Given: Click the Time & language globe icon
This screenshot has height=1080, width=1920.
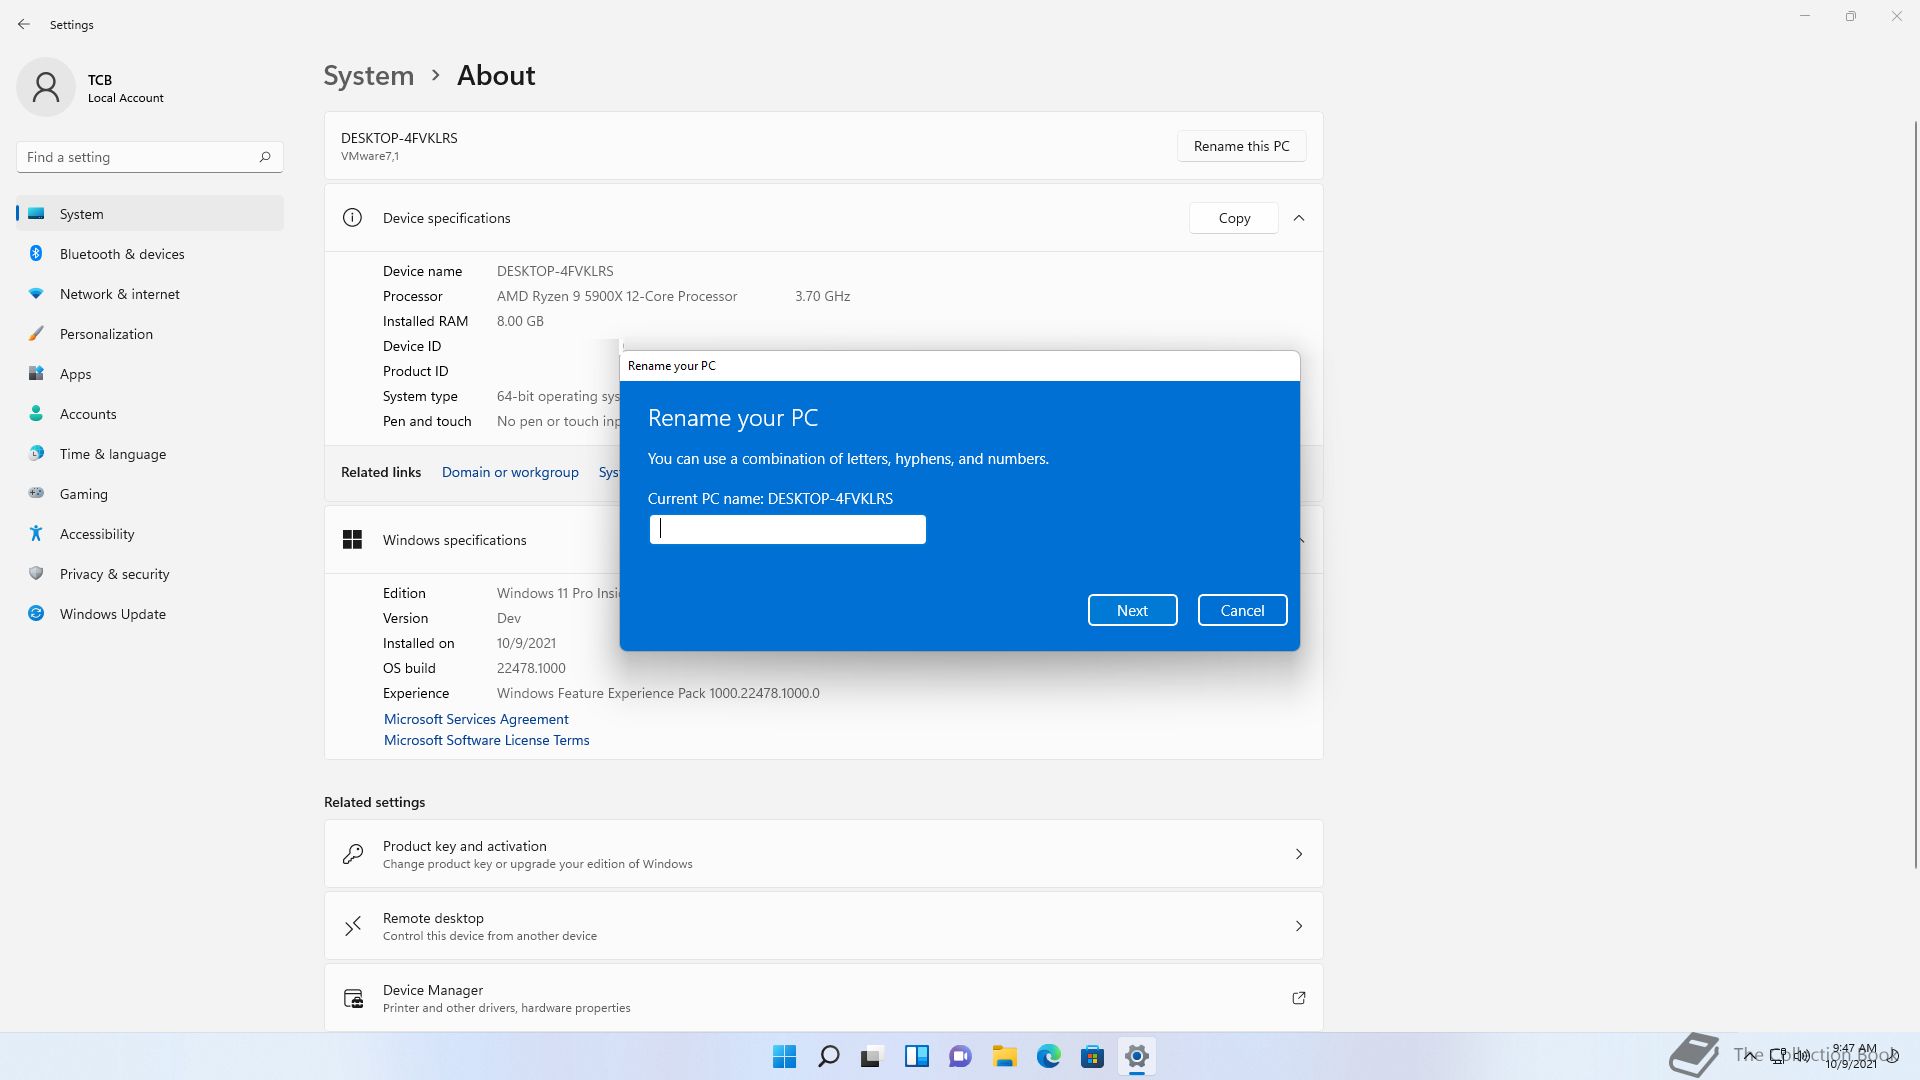Looking at the screenshot, I should [36, 454].
